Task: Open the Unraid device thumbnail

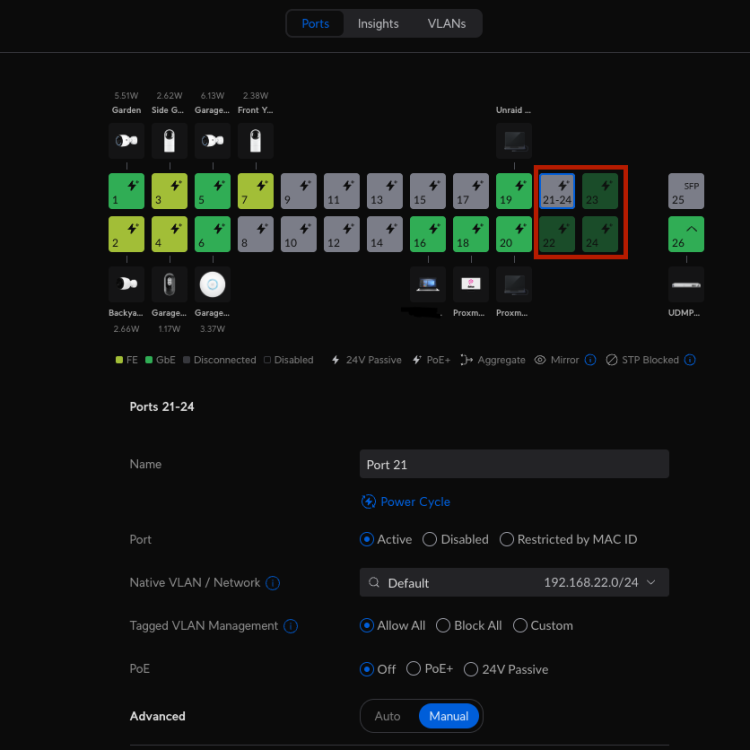Action: [x=514, y=141]
